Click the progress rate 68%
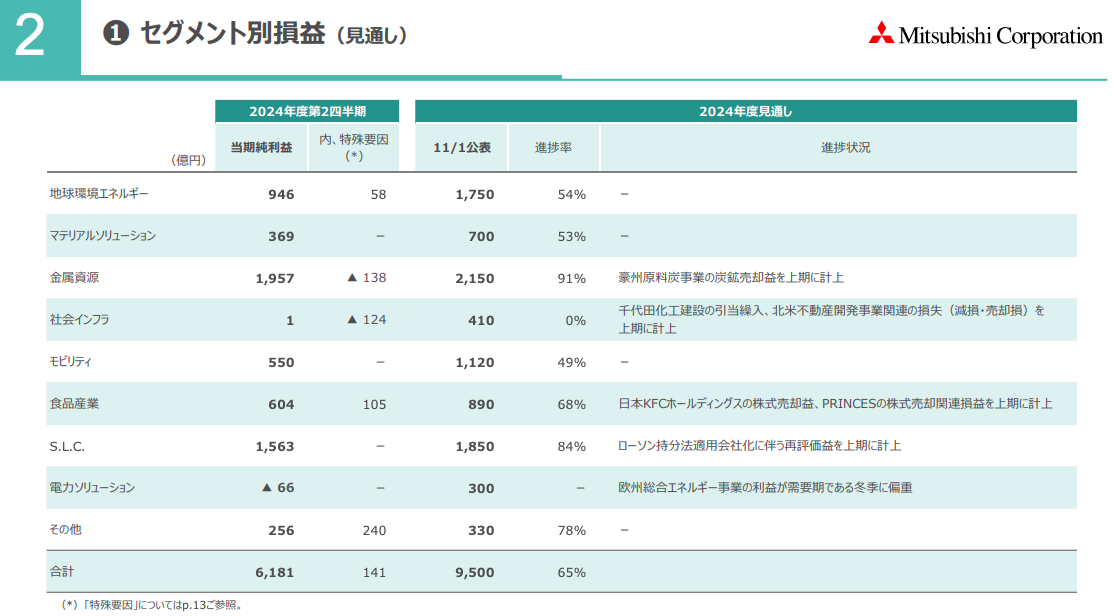 (x=571, y=405)
